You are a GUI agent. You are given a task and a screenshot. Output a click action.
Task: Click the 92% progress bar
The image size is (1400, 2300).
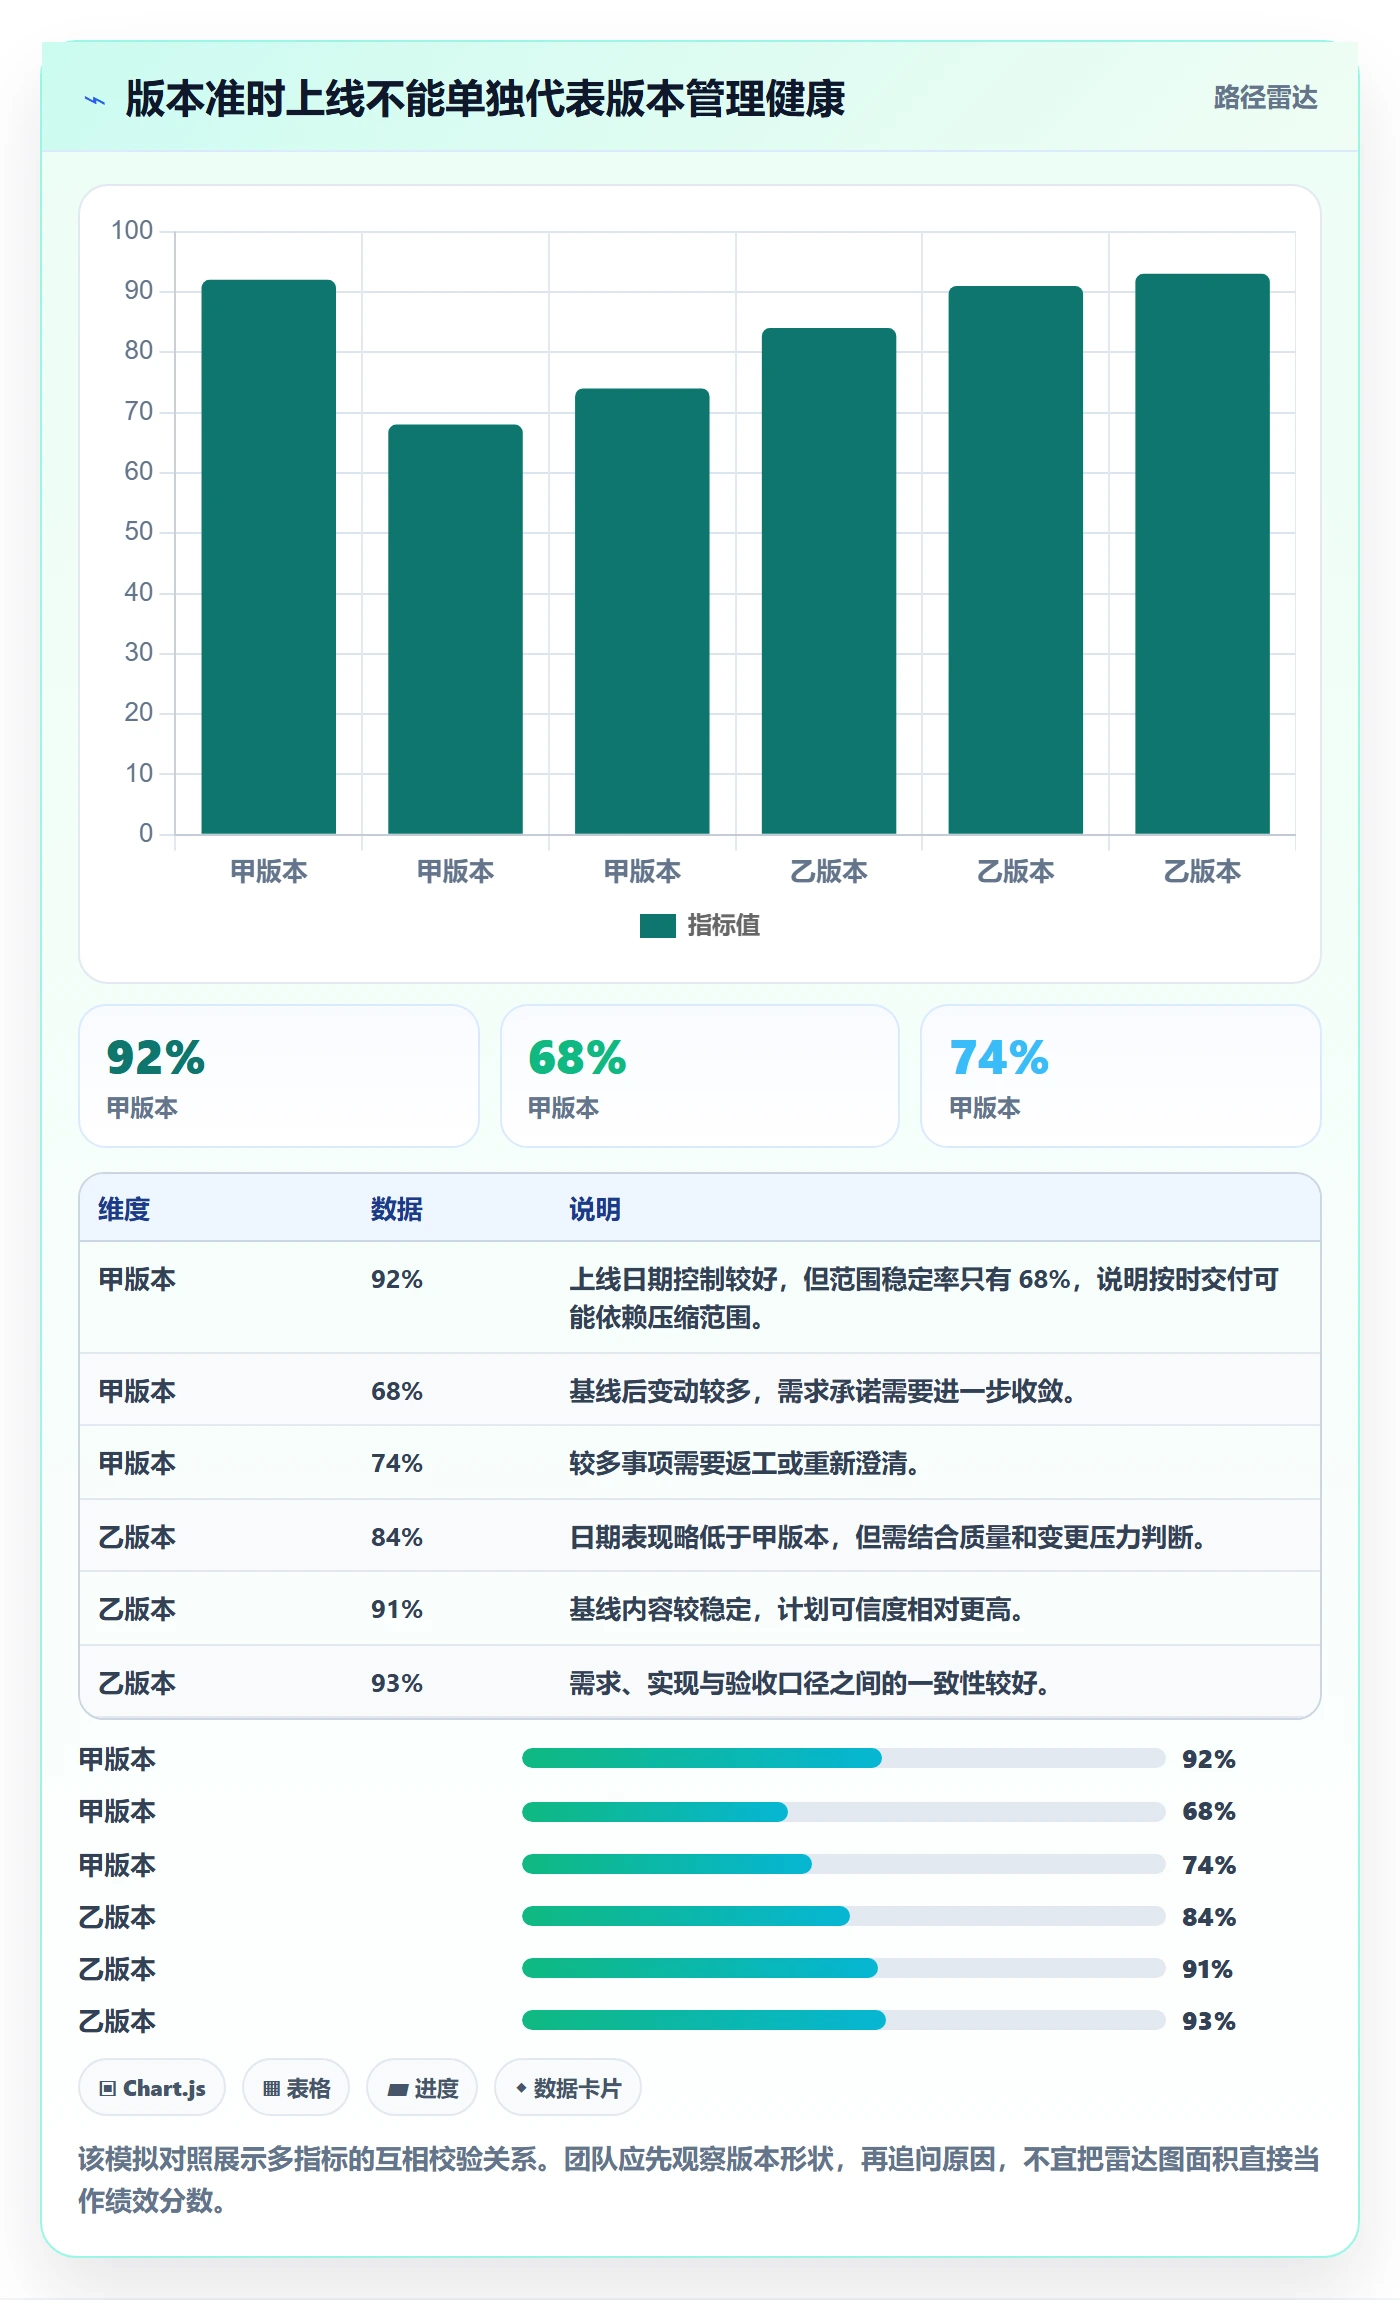pos(844,1758)
